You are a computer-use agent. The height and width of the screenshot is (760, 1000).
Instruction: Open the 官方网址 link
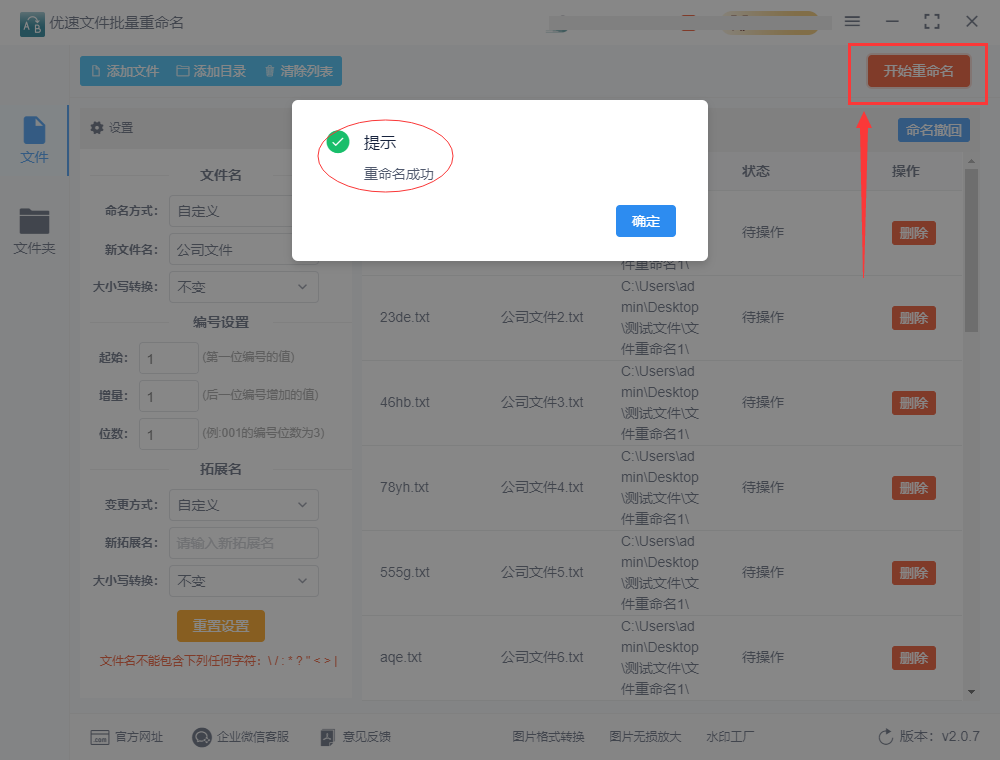pyautogui.click(x=127, y=737)
